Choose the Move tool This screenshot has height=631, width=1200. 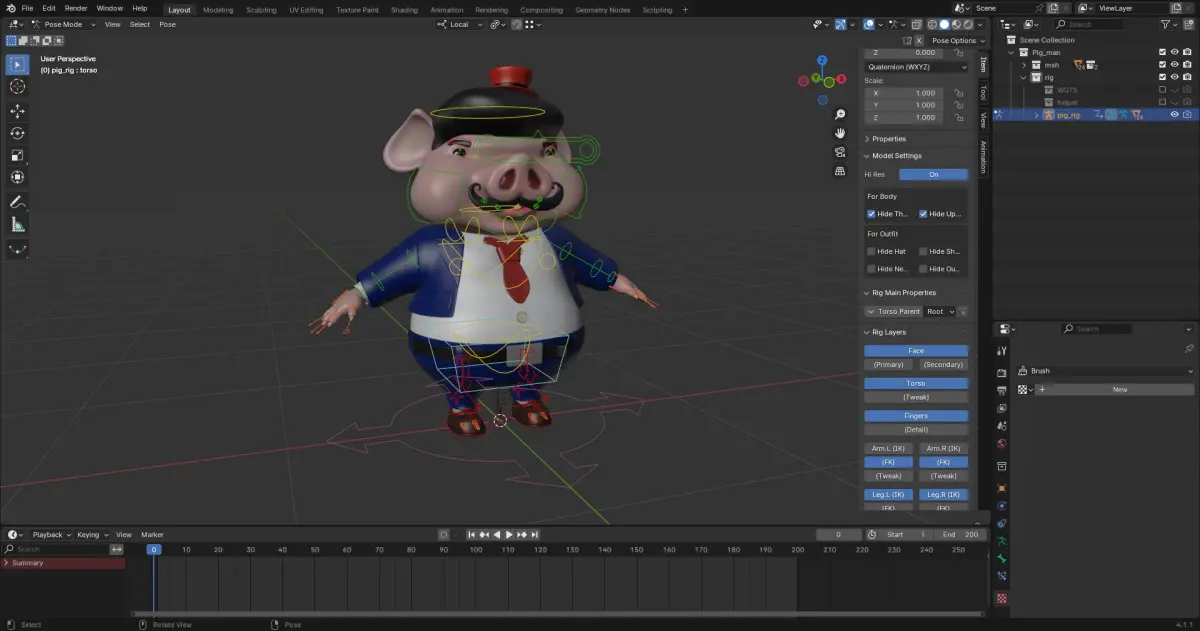(17, 111)
